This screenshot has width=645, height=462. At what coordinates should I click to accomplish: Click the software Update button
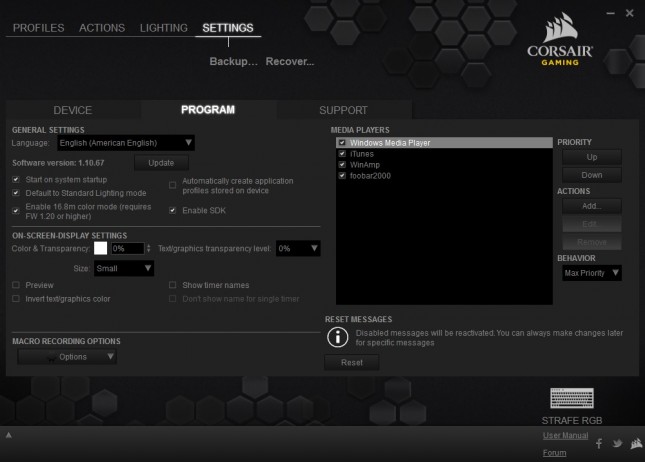161,163
